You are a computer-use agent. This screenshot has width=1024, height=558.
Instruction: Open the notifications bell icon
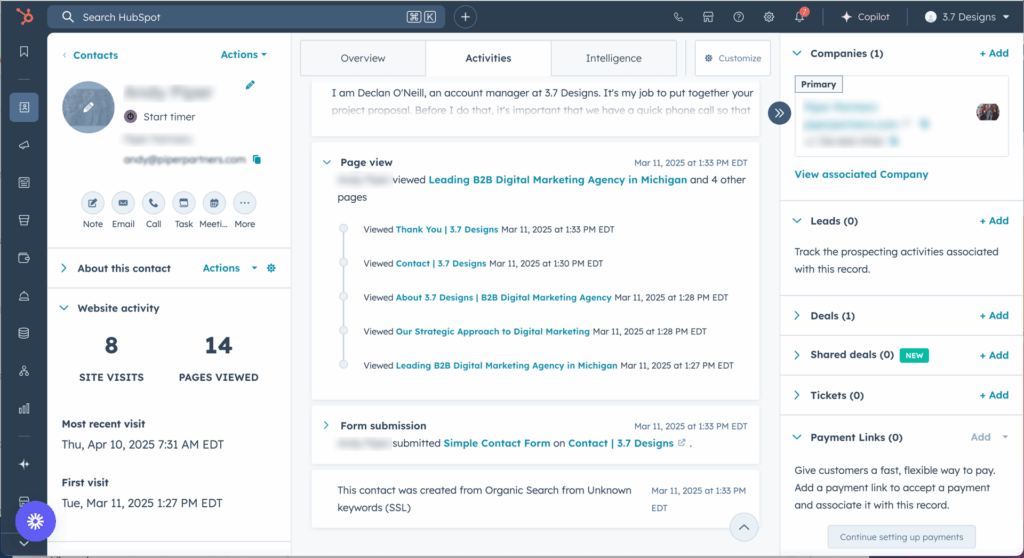tap(799, 17)
